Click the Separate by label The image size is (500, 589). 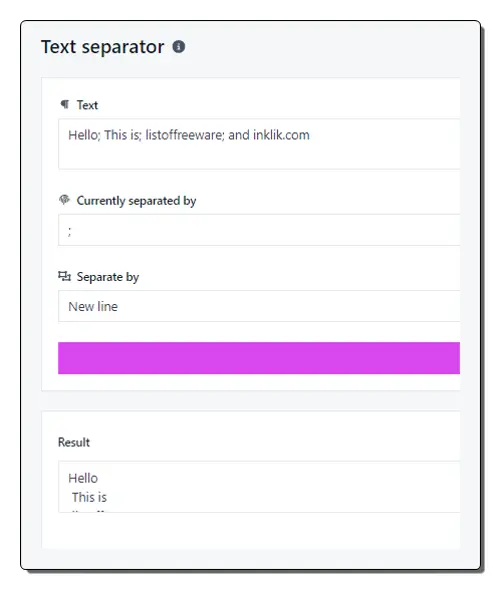coord(108,277)
